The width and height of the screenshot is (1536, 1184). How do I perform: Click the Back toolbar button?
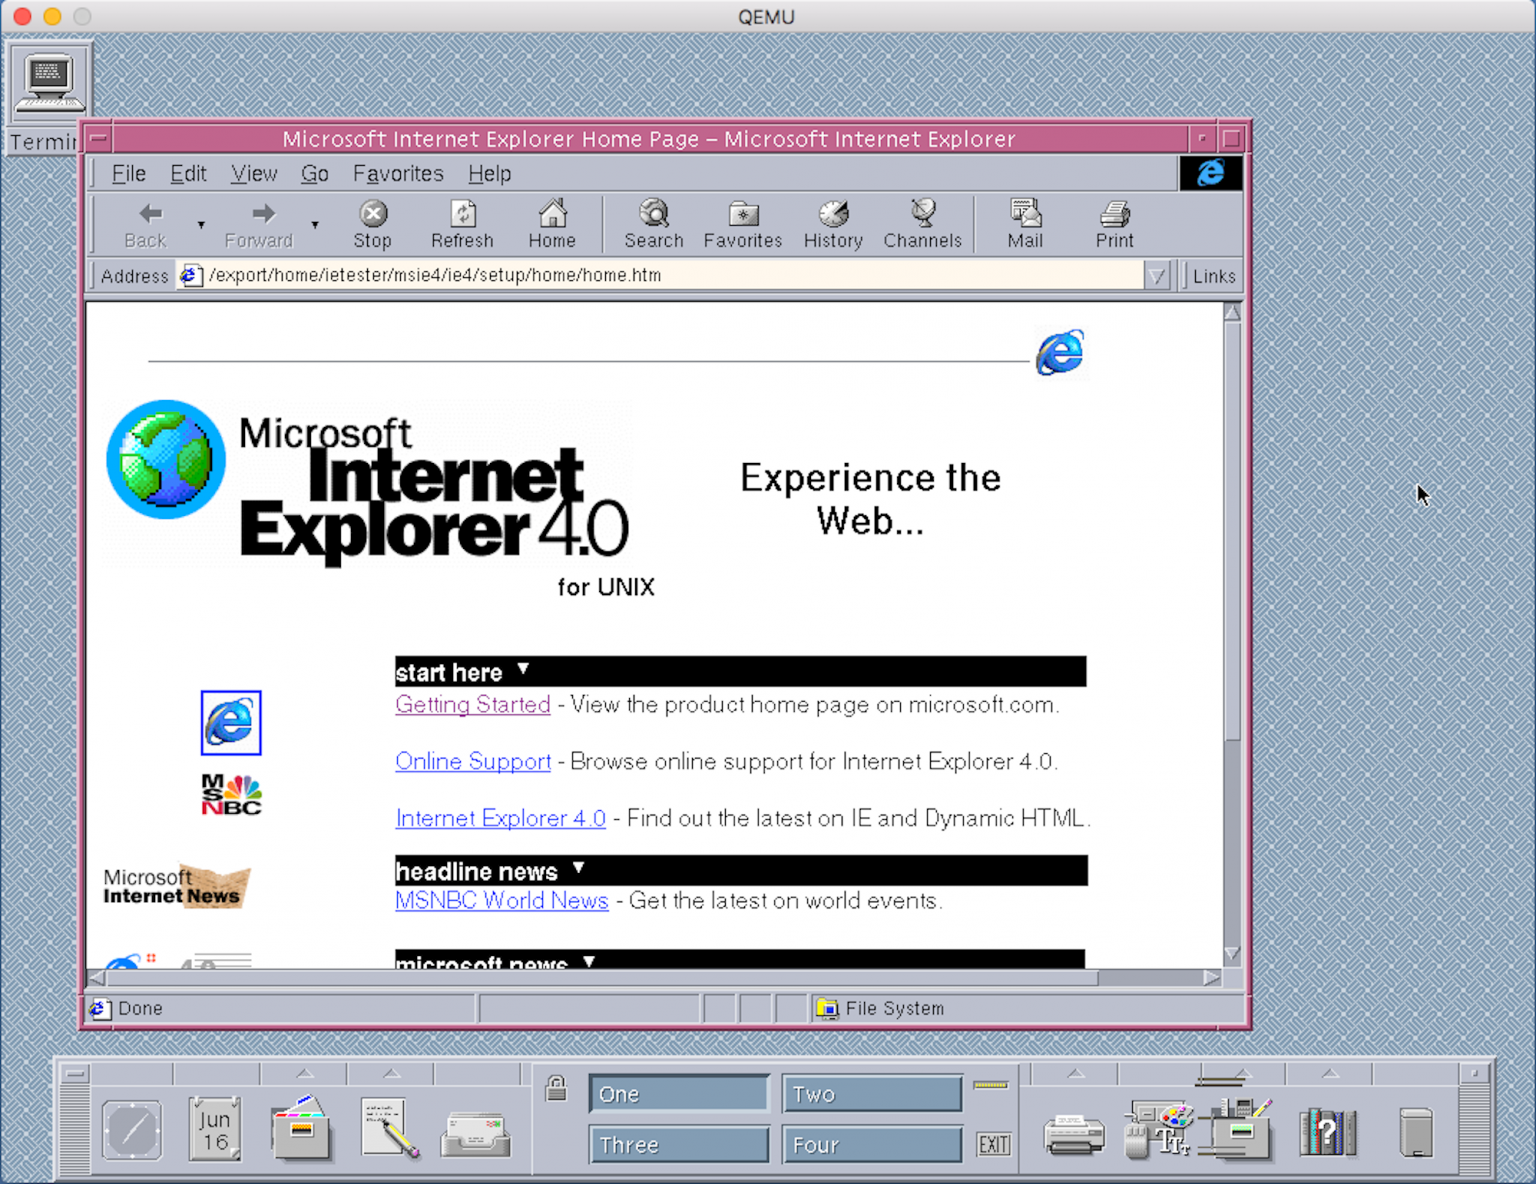148,225
